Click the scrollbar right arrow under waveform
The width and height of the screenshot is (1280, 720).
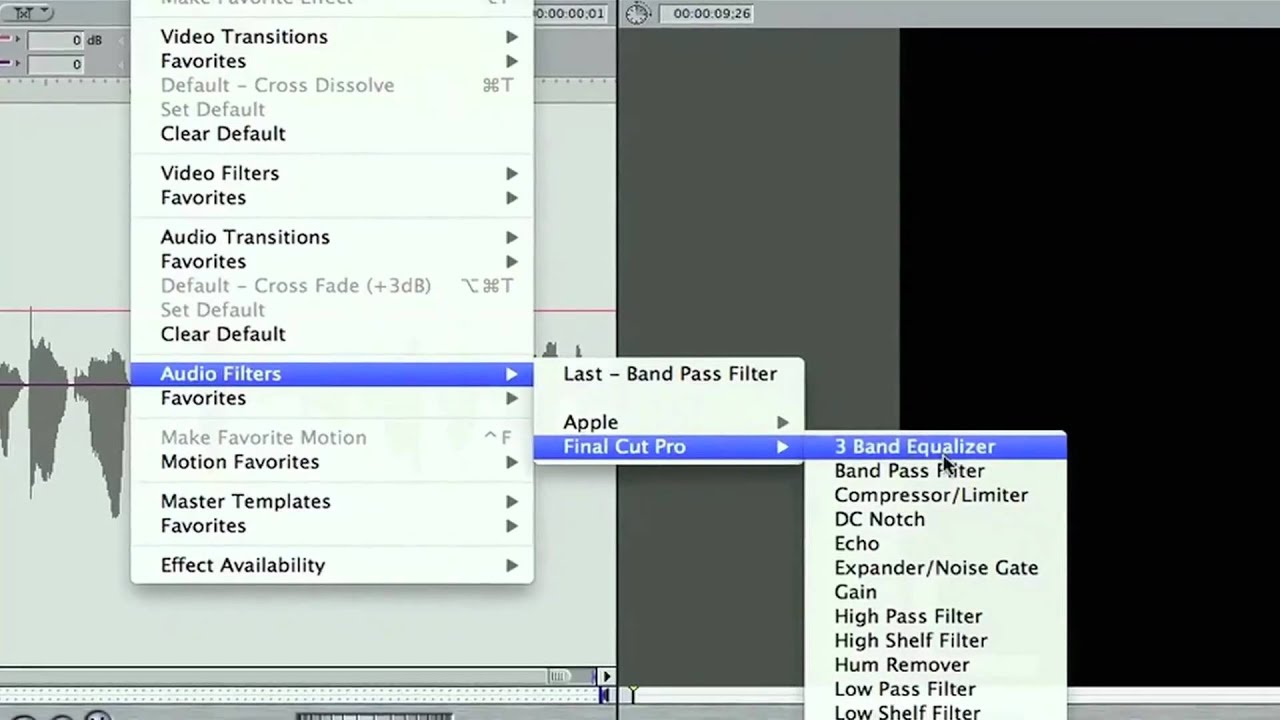(606, 677)
